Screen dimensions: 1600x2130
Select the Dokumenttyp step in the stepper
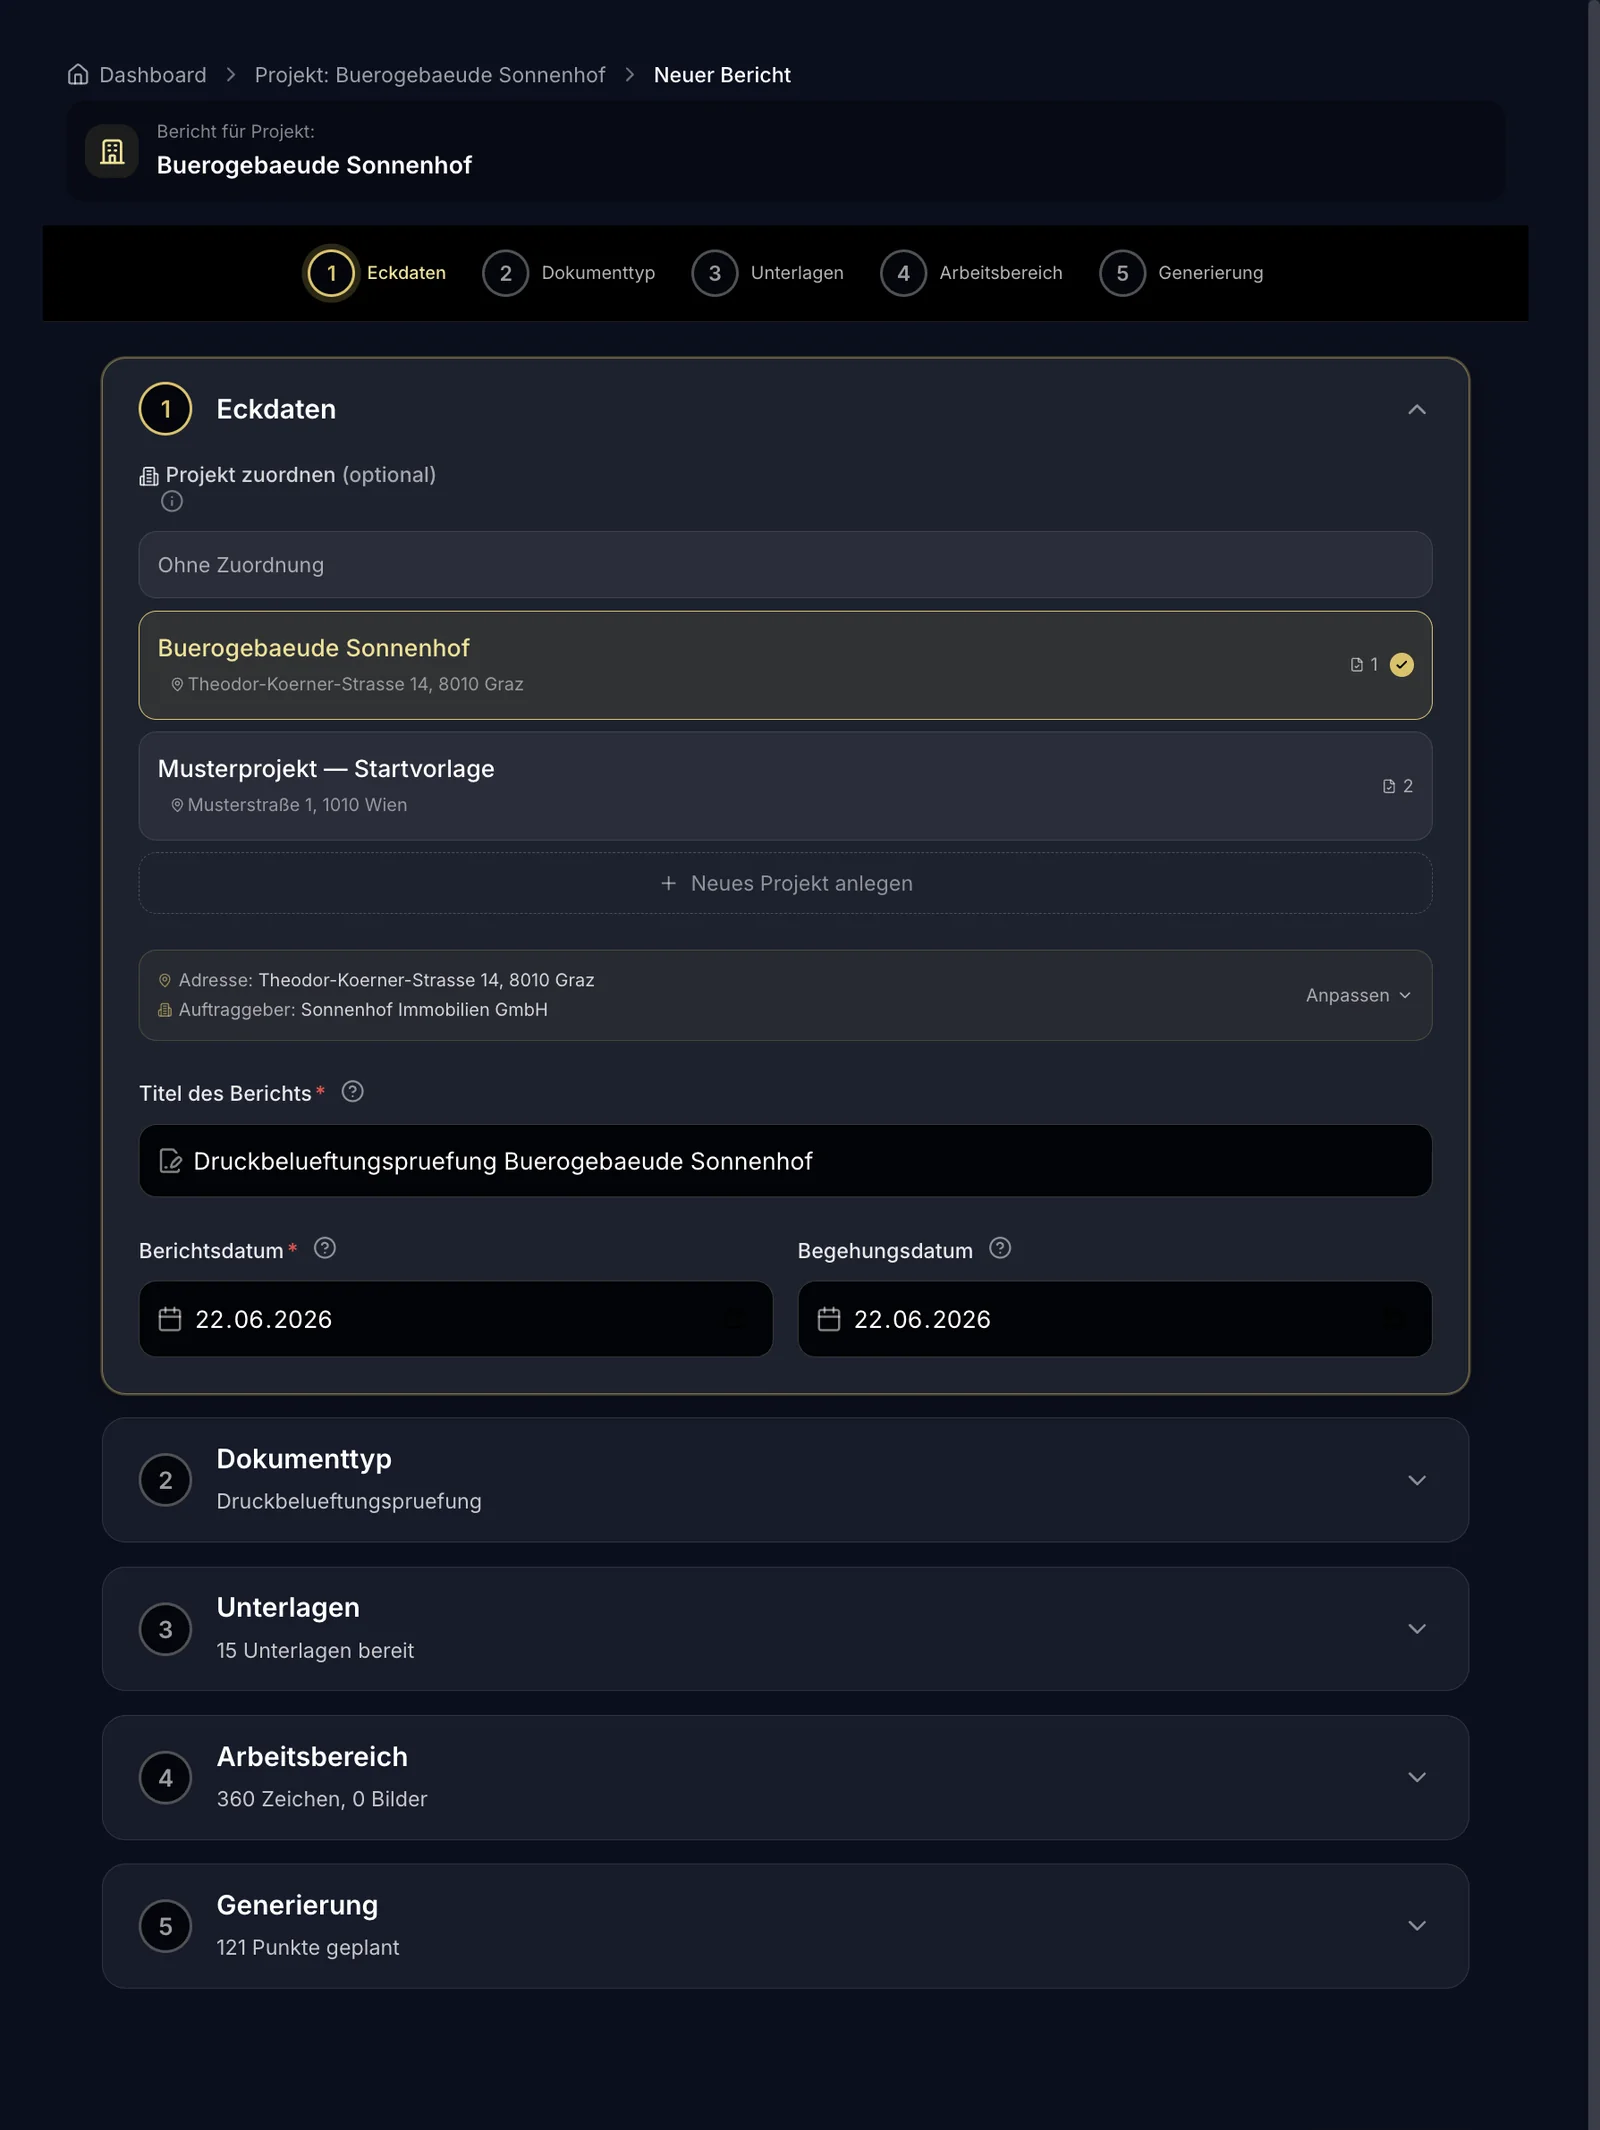coord(598,273)
